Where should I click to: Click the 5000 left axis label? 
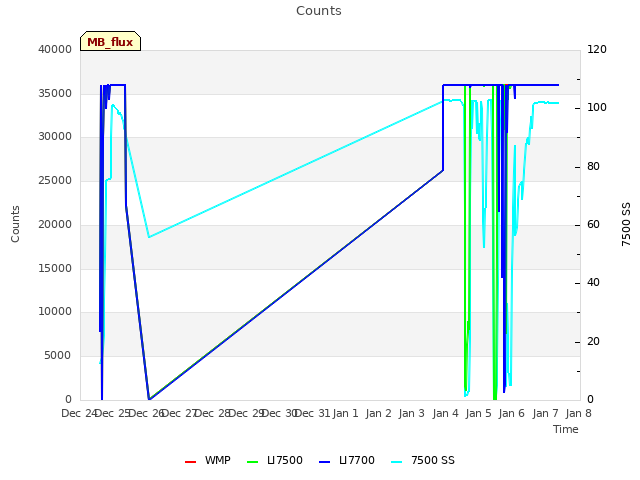[58, 356]
